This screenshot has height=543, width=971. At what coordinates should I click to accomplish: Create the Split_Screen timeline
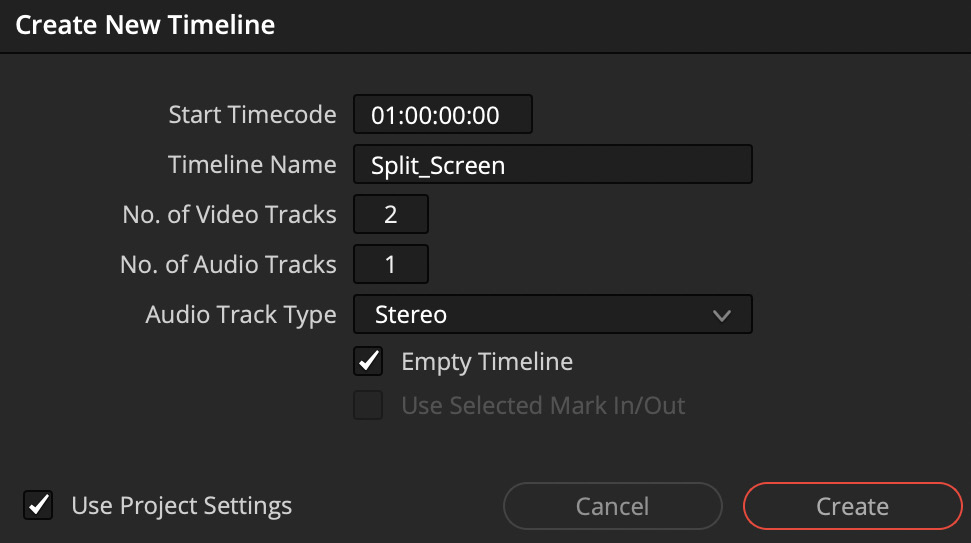tap(853, 506)
